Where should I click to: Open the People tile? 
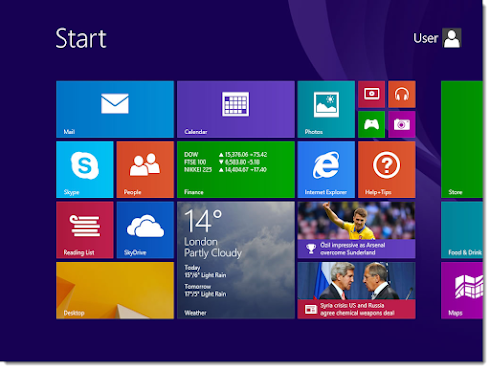click(x=145, y=169)
